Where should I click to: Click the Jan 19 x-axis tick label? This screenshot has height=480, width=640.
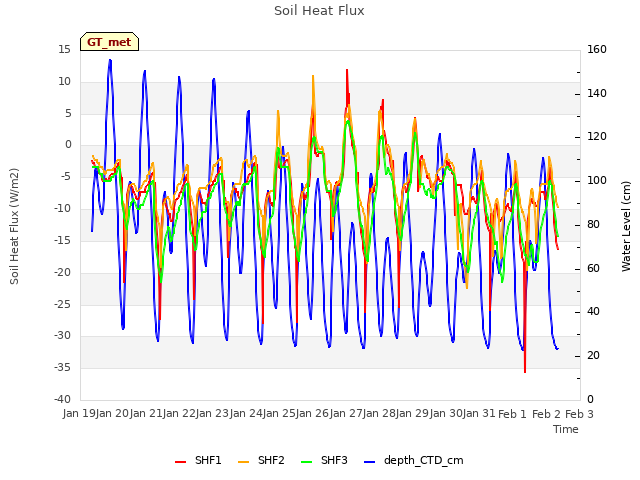pyautogui.click(x=78, y=414)
